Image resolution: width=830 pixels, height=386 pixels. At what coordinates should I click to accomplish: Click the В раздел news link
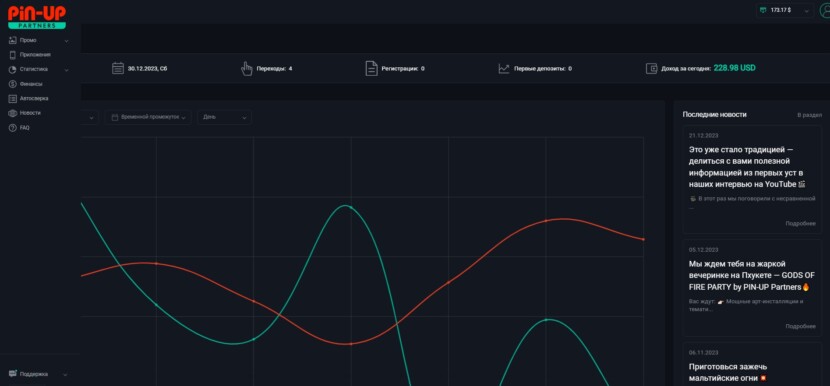[810, 115]
